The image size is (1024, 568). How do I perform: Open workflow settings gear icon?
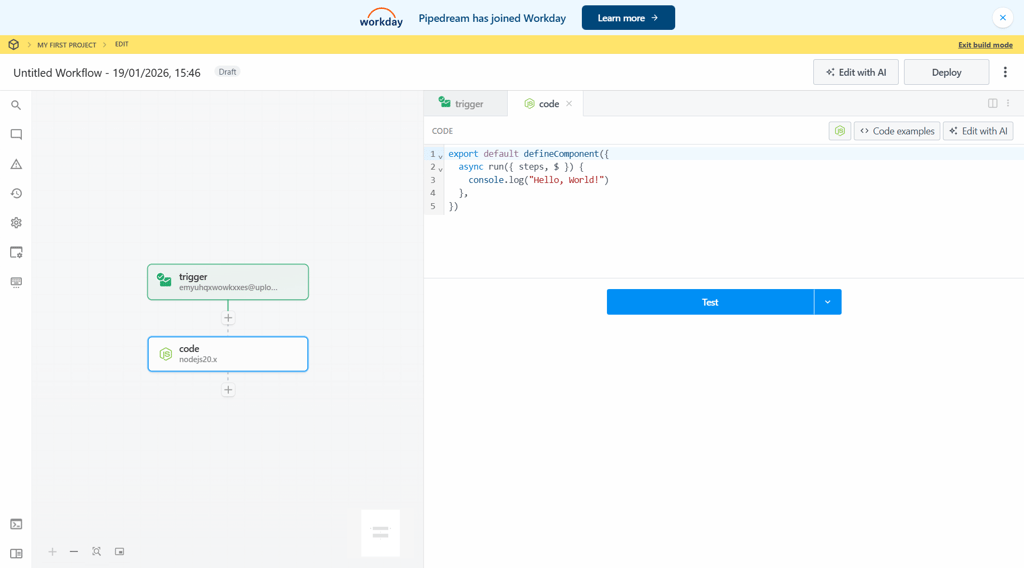pos(16,223)
